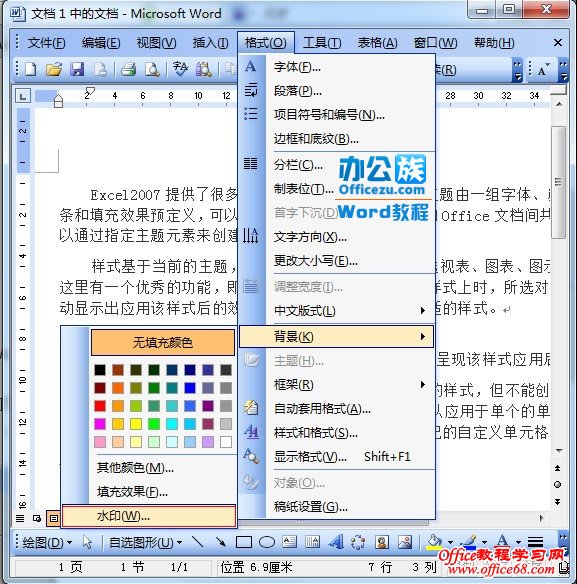Click the Permission document icon
This screenshot has width=577, height=584.
[101, 69]
